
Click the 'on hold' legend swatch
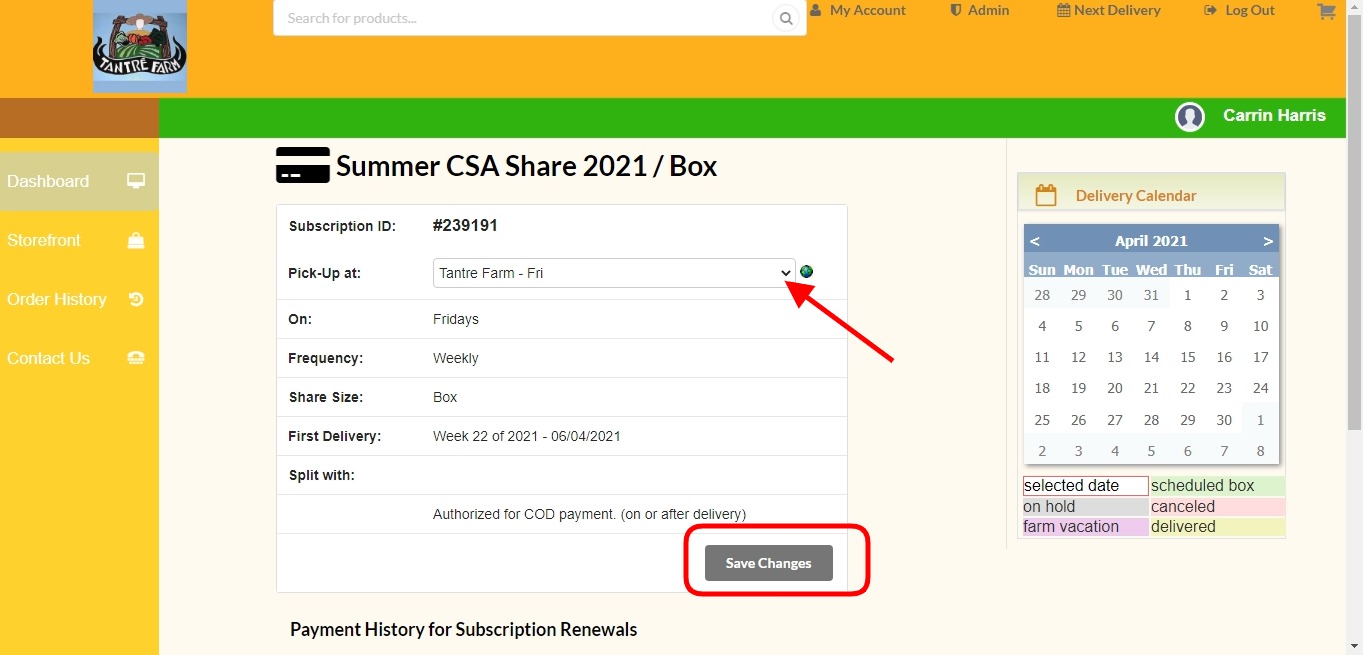[x=1085, y=507]
